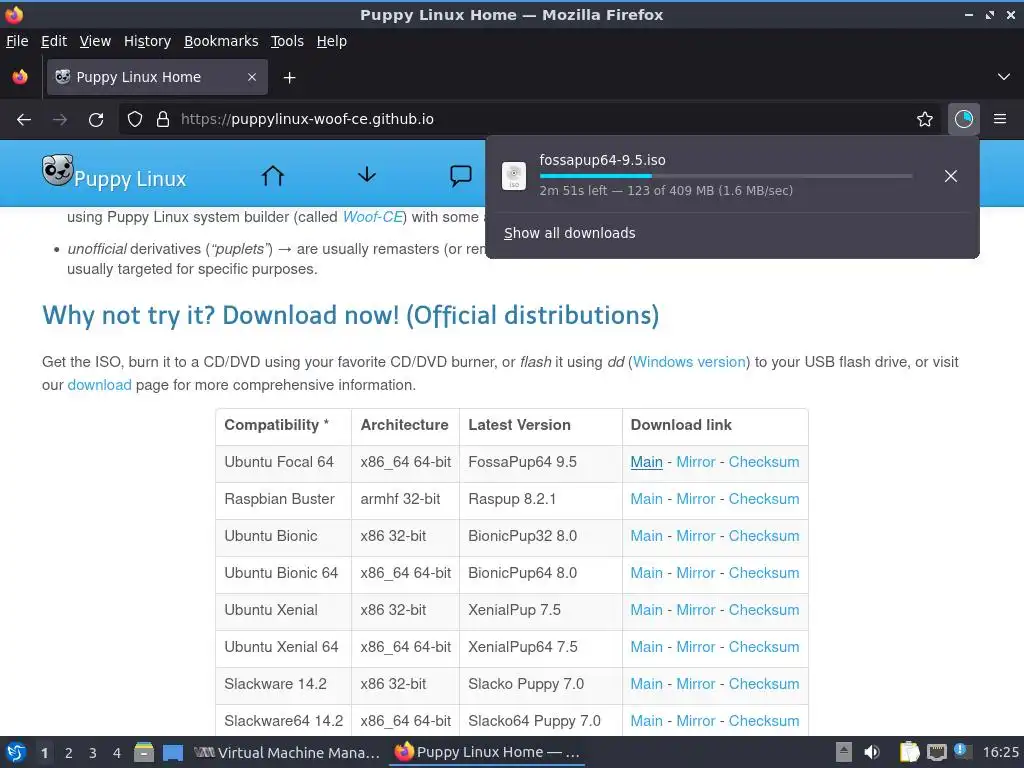Click Mirror link for XenialPup64 7.5
Screen dimensions: 1024x768
[696, 647]
